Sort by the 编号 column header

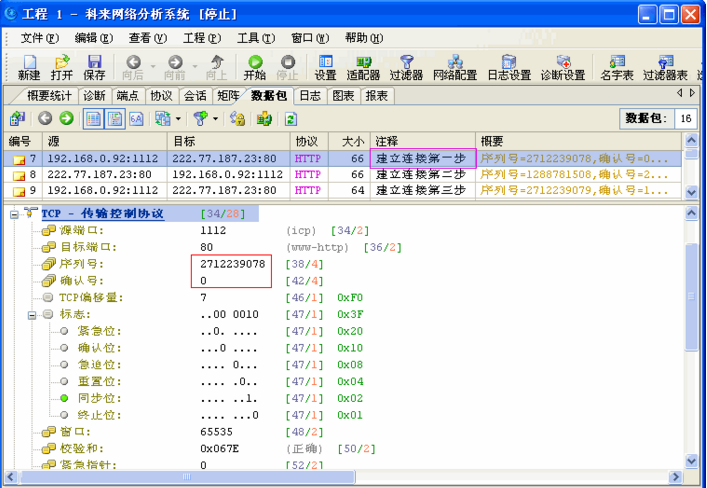23,141
